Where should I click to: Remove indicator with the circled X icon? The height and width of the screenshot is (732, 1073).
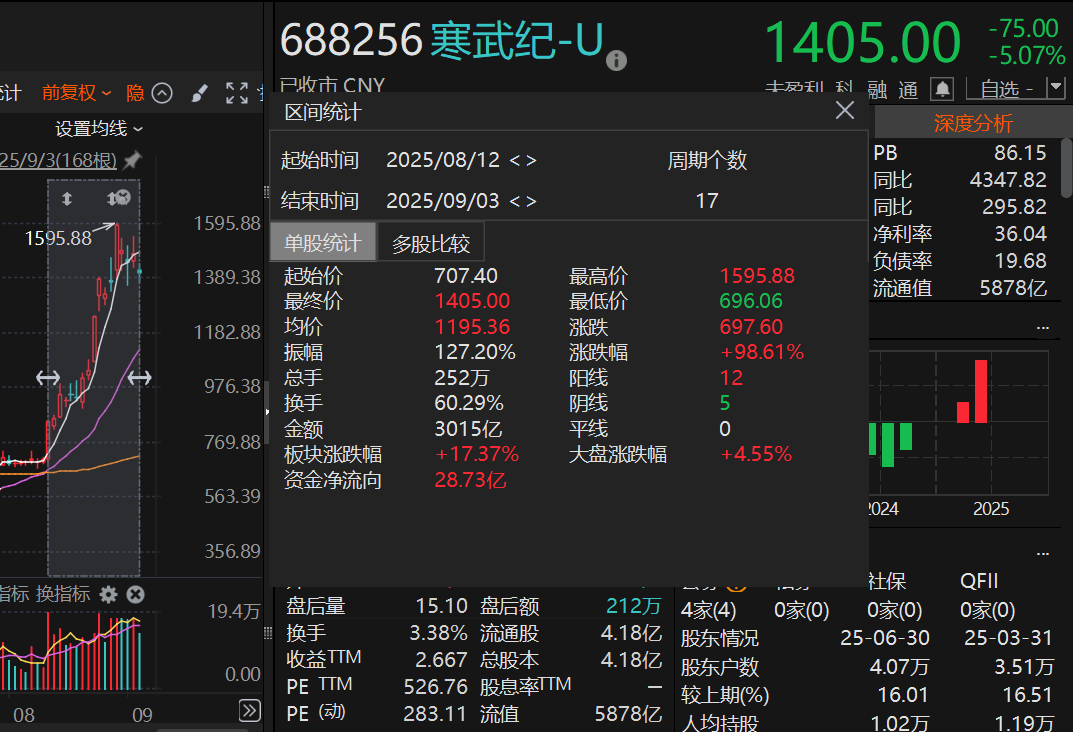[x=135, y=594]
